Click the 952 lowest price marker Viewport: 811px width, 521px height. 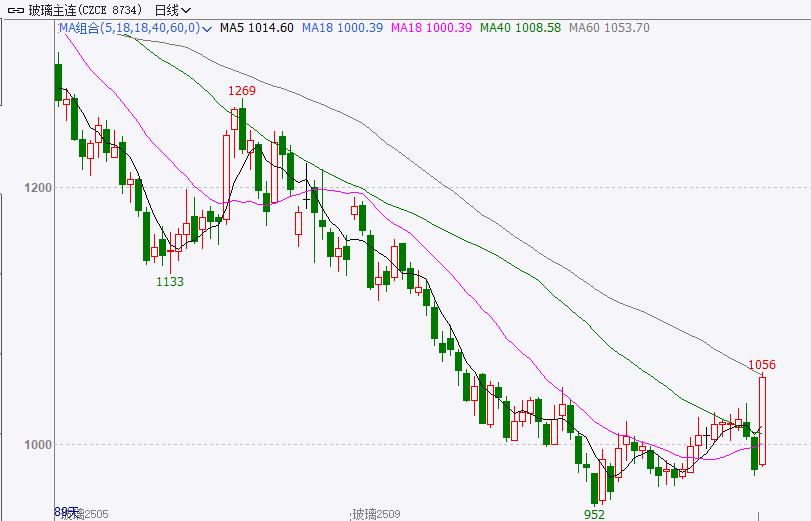tap(594, 514)
